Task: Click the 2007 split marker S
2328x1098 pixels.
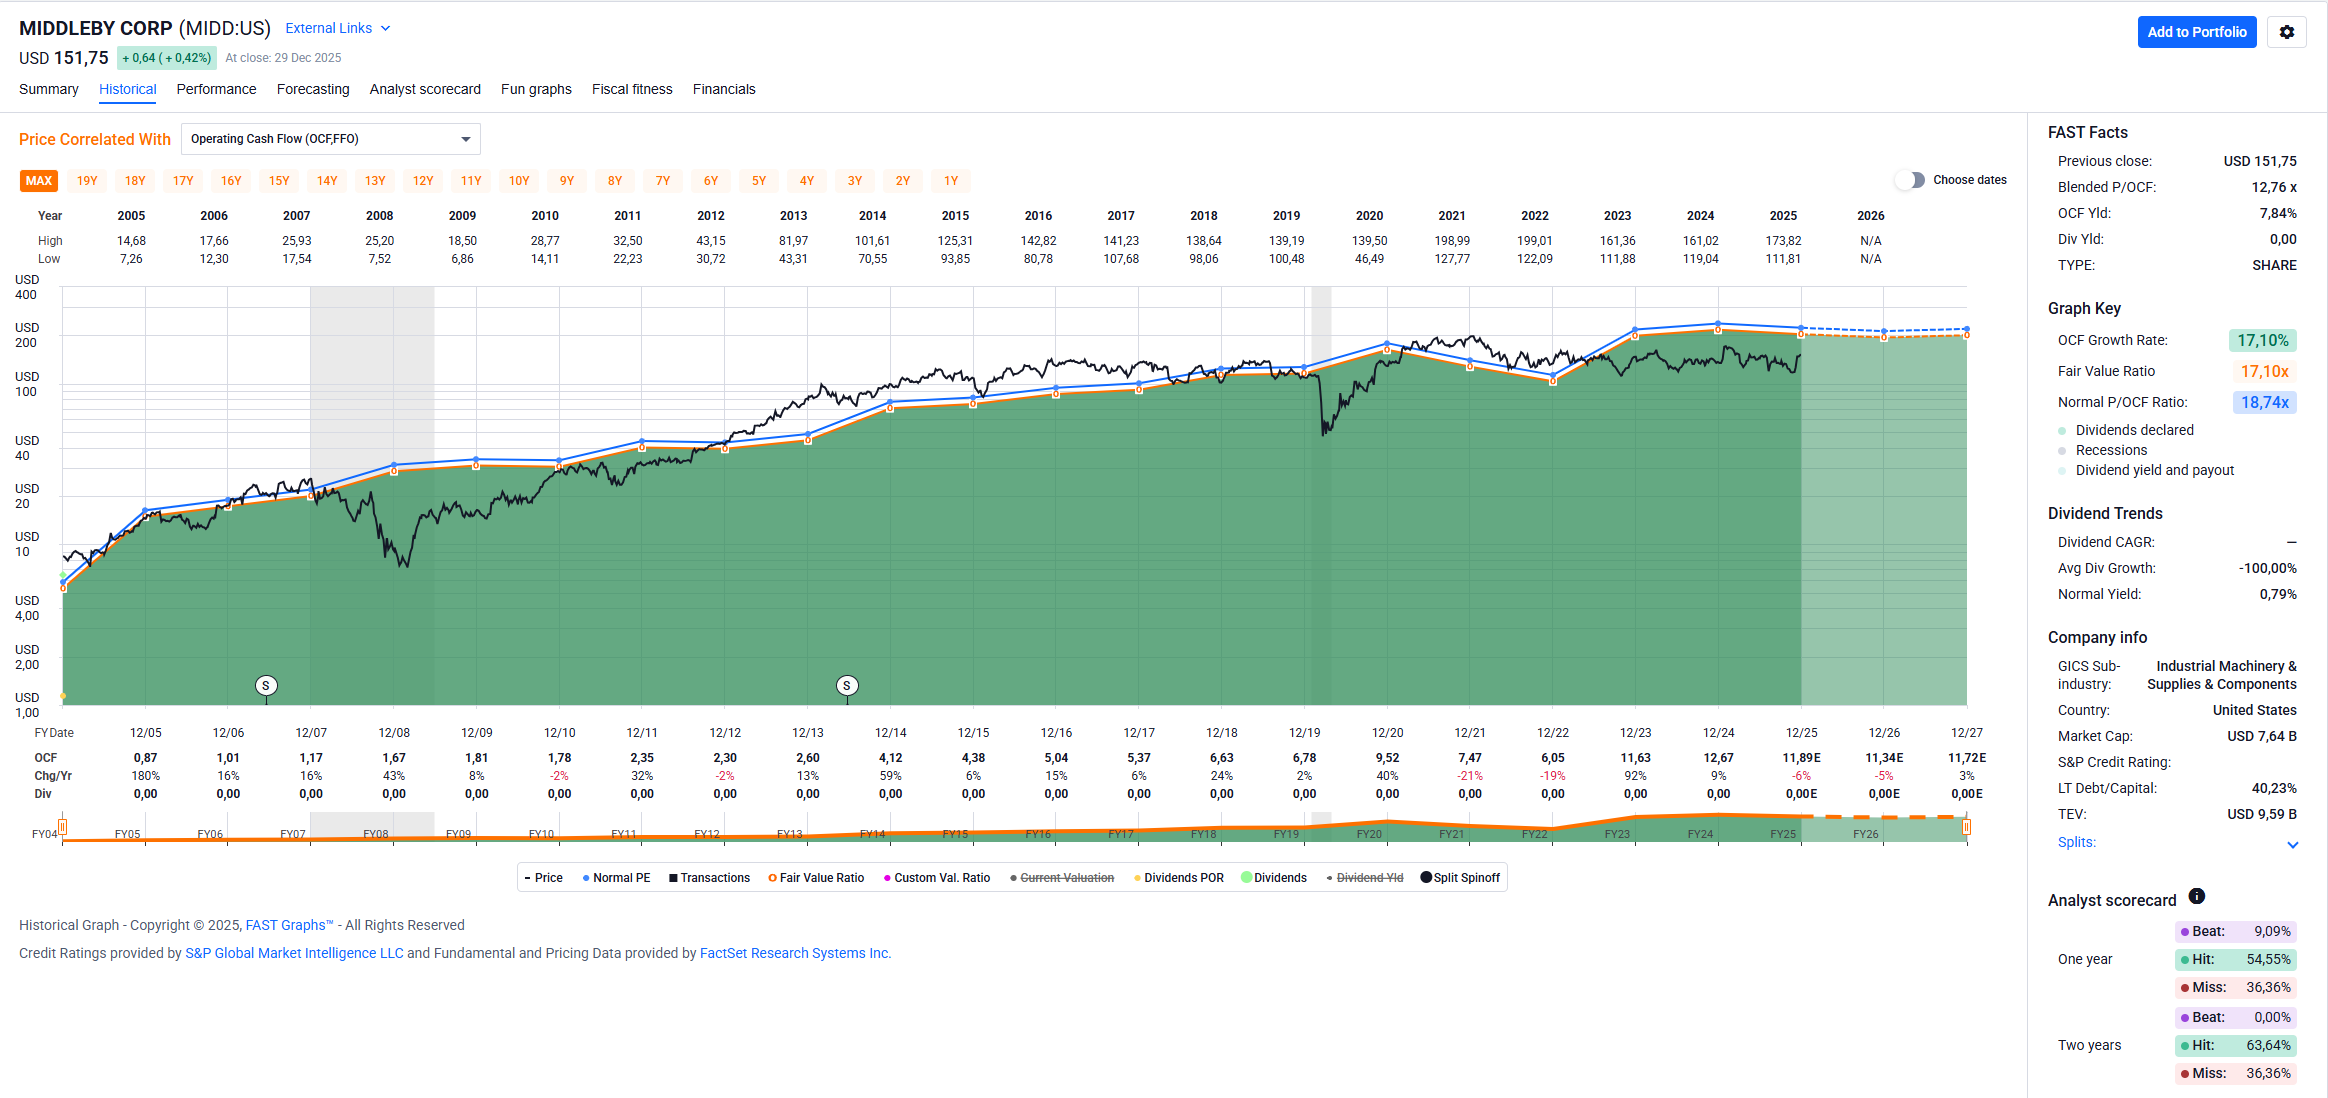Action: coord(265,685)
